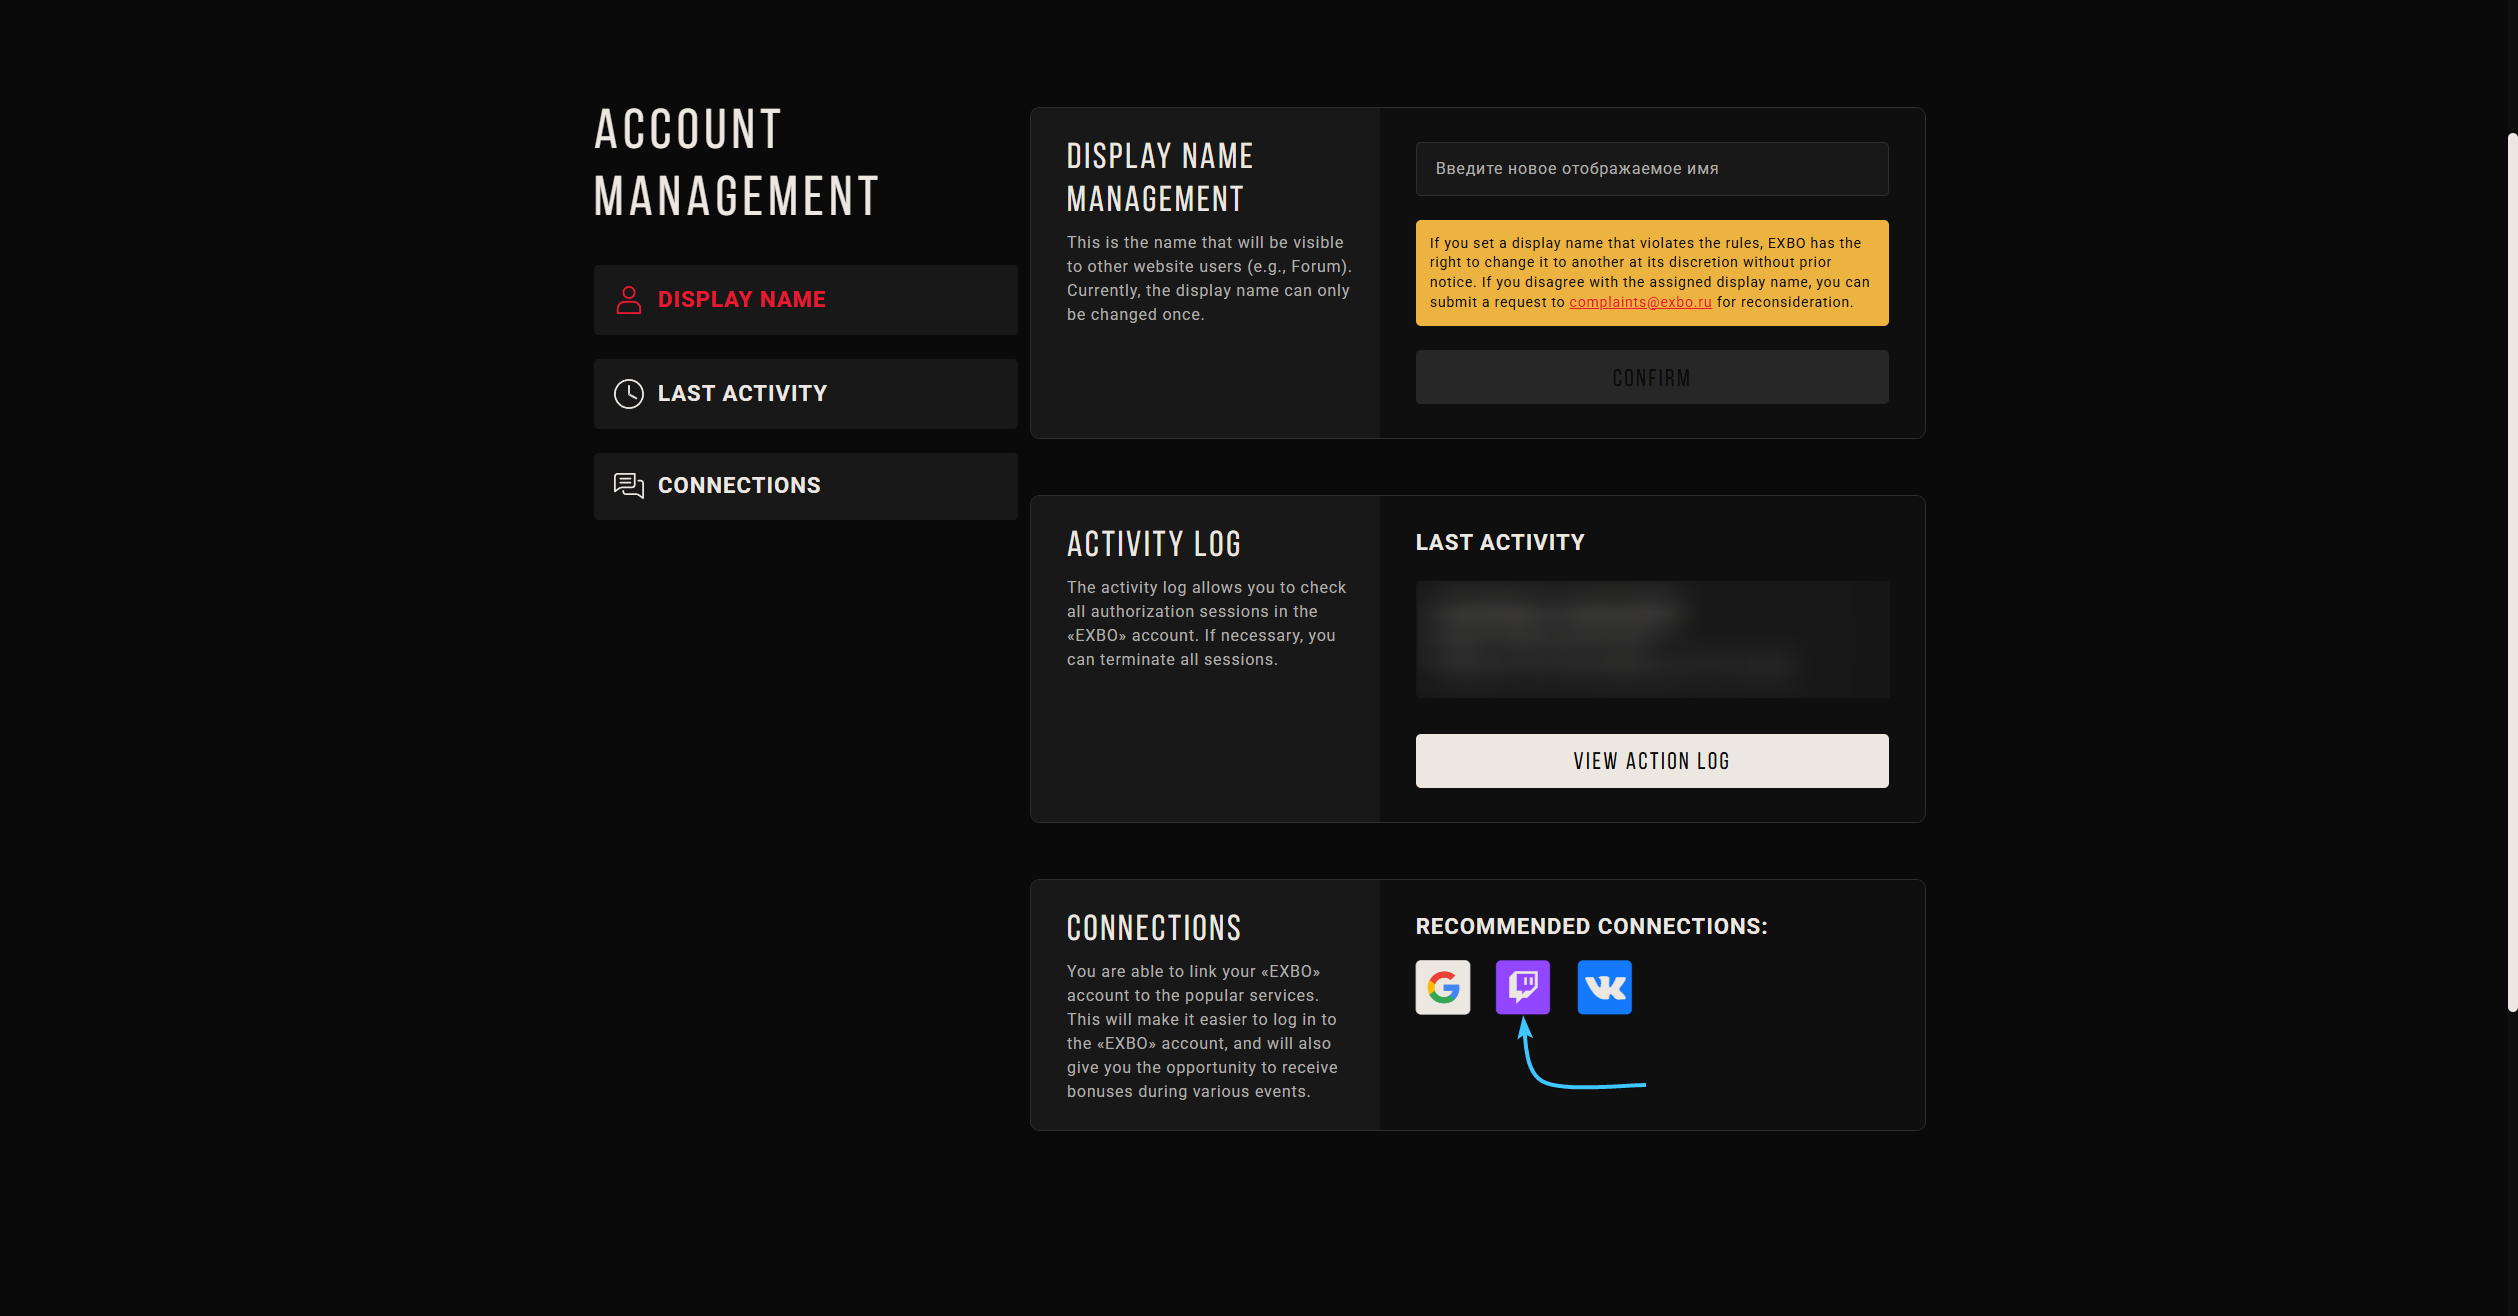Click the complaints@exbo.ru email link
The image size is (2518, 1316).
coord(1640,302)
